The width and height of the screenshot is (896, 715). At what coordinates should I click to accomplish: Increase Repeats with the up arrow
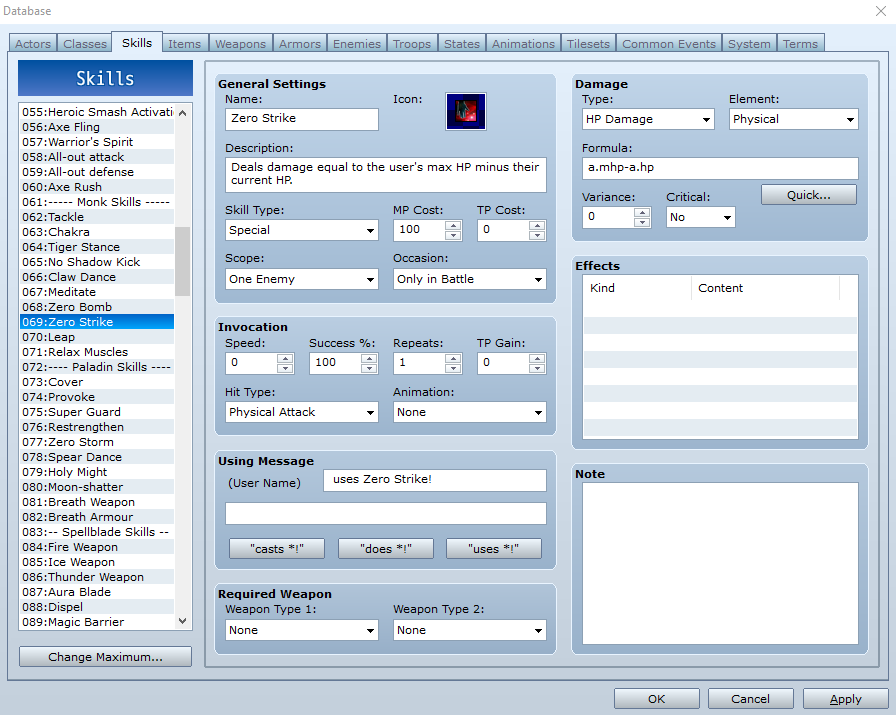click(x=453, y=358)
